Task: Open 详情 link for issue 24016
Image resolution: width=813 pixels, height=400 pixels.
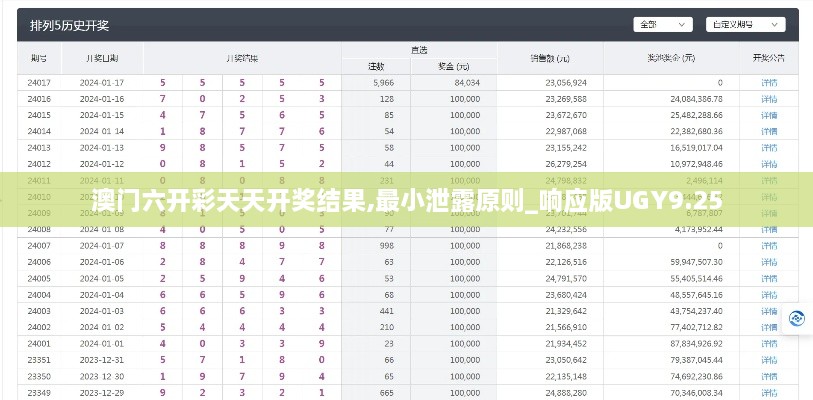Action: point(769,99)
